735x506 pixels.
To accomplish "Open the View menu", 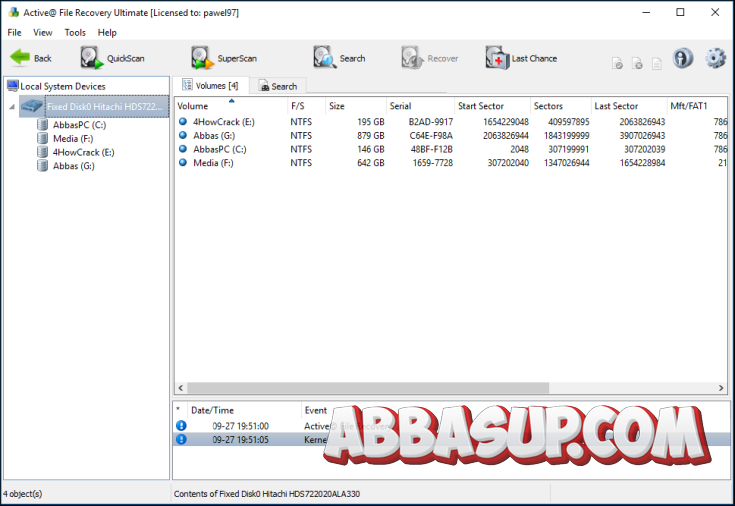I will [x=42, y=32].
